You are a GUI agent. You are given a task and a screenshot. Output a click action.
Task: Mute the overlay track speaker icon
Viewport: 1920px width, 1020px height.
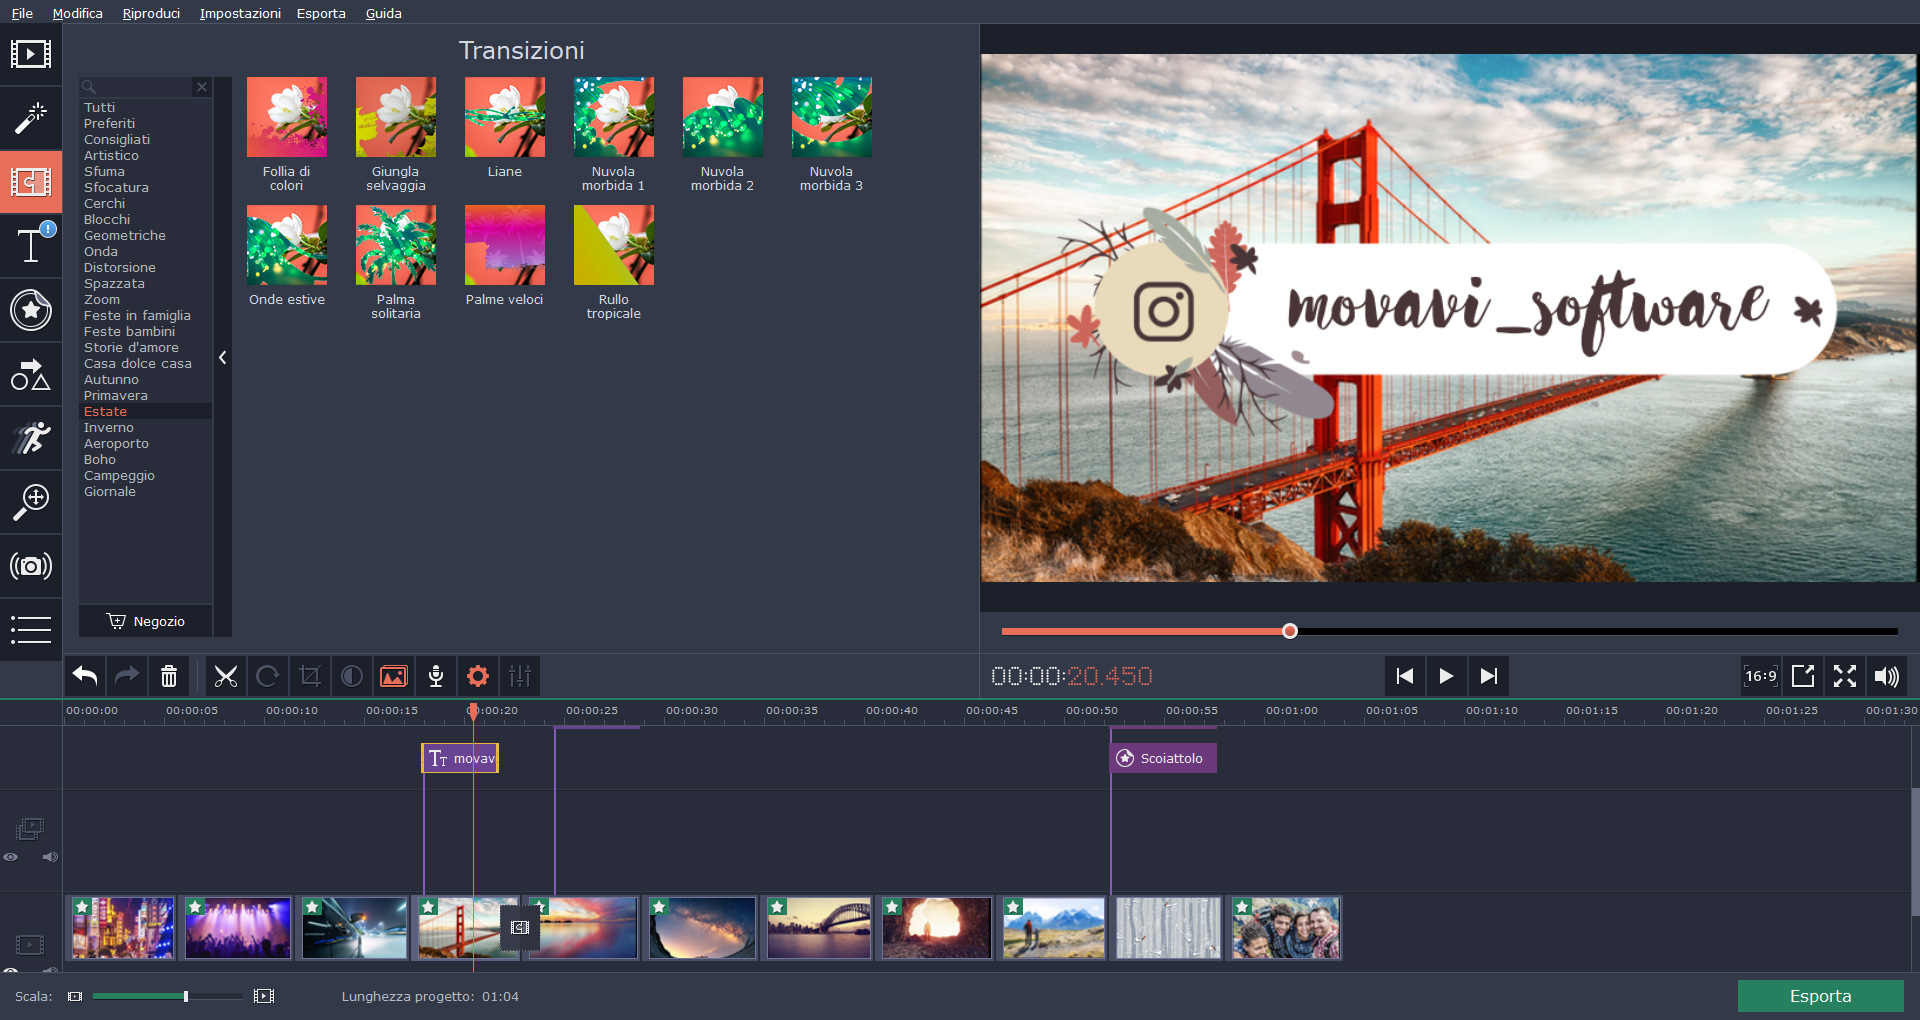[50, 857]
